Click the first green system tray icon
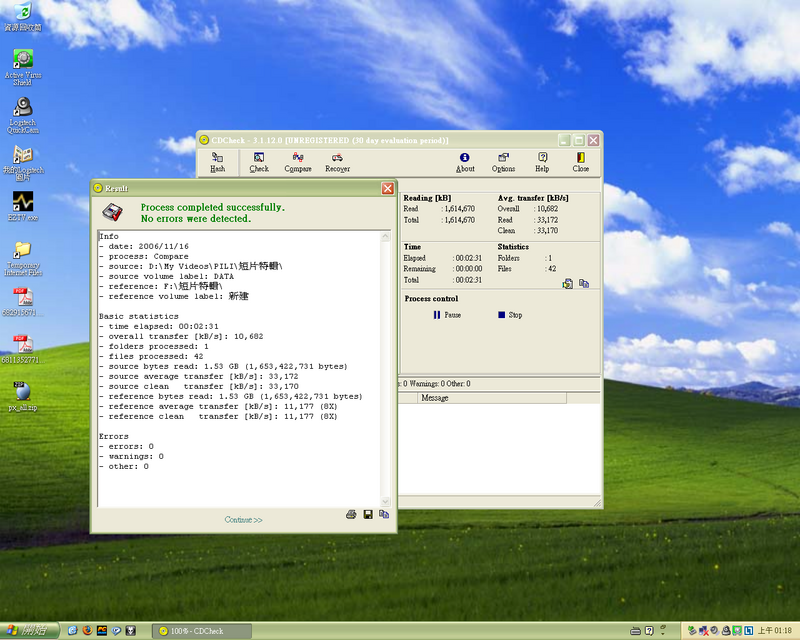This screenshot has width=800, height=640. coord(692,631)
